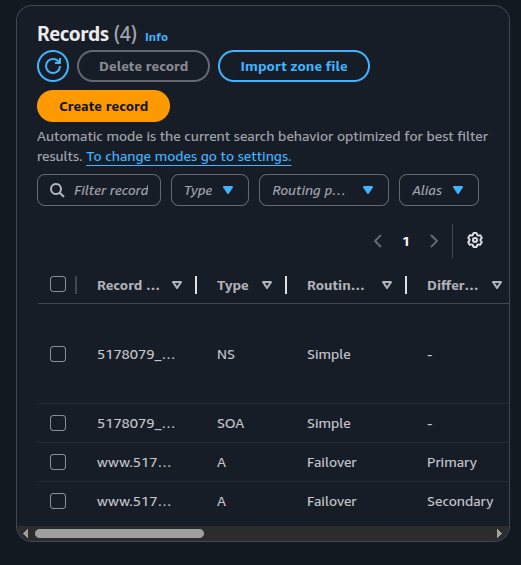Go to previous page arrow
The height and width of the screenshot is (565, 521).
(x=378, y=241)
